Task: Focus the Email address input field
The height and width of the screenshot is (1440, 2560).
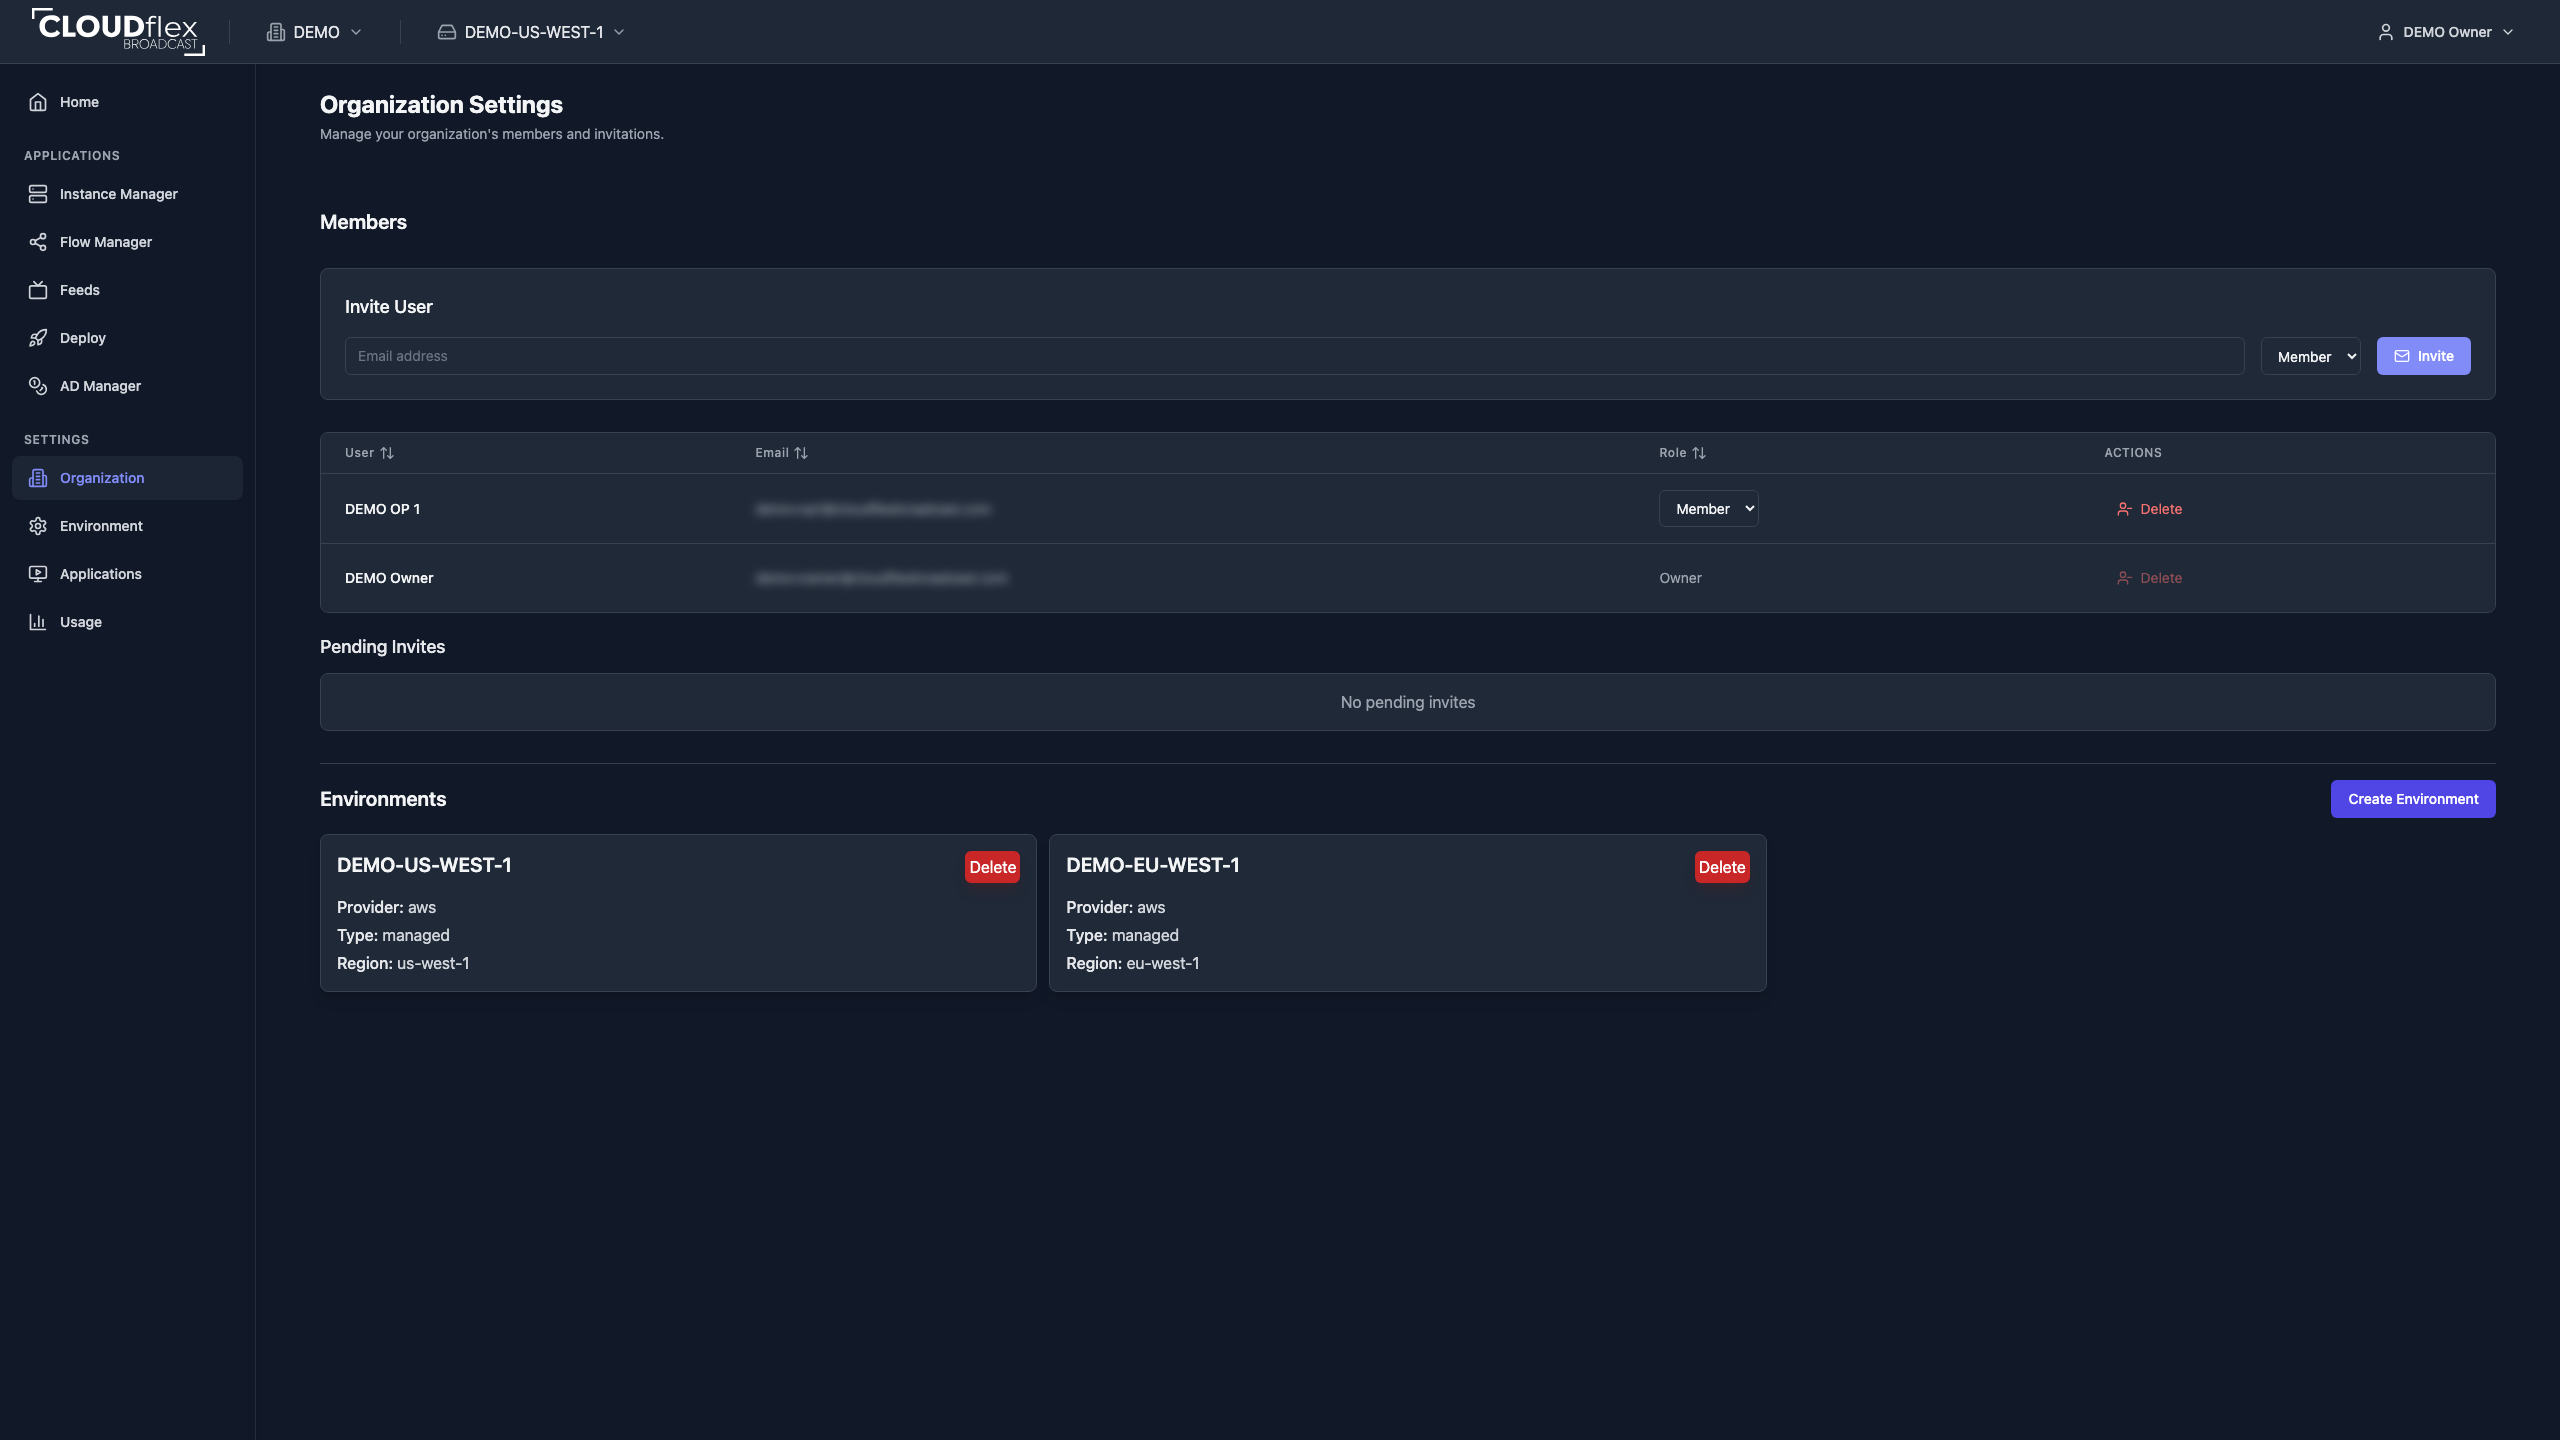Action: click(x=1294, y=356)
